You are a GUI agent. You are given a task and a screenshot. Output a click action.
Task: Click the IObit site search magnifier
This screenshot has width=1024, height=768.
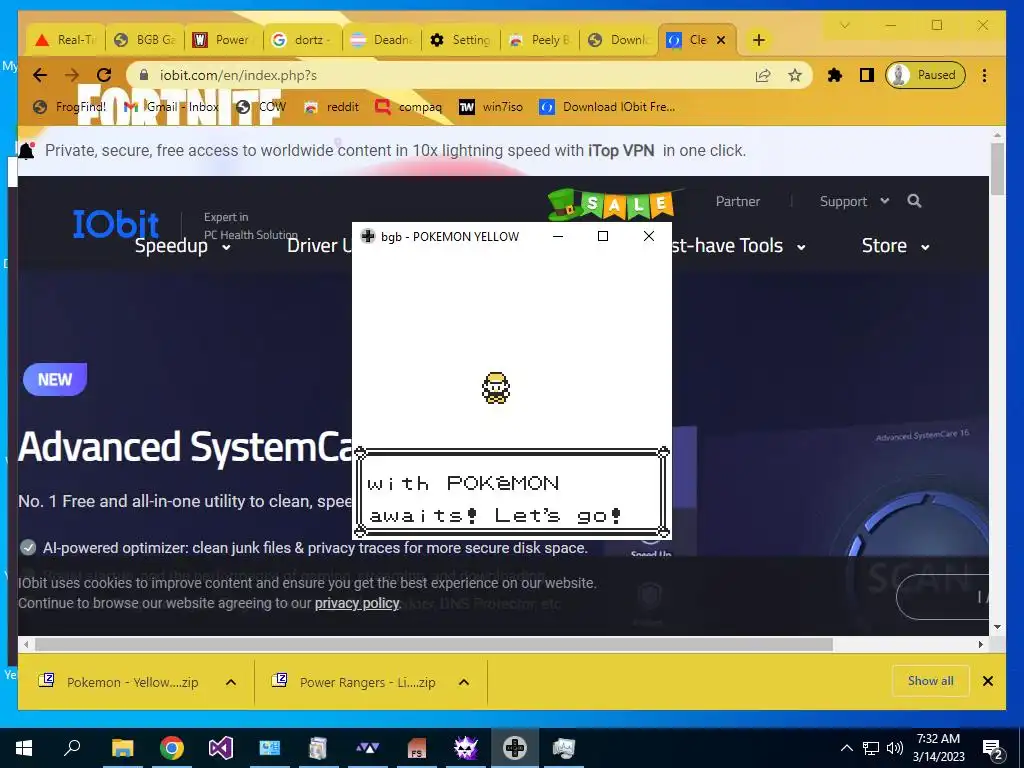click(914, 201)
